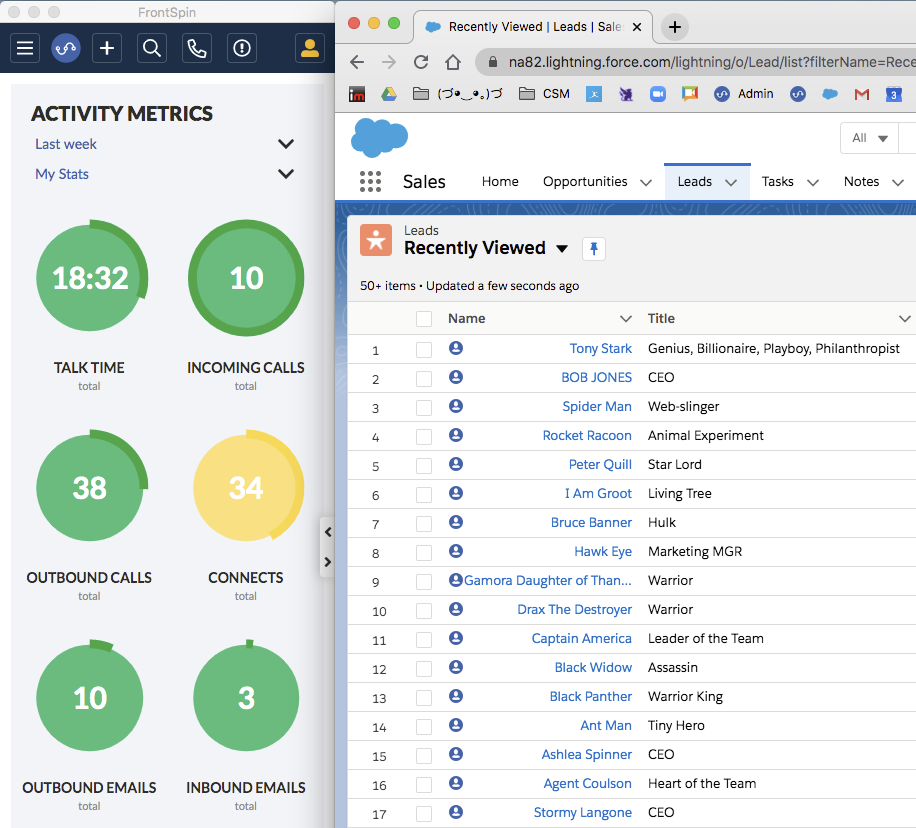The width and height of the screenshot is (916, 828).
Task: Check the BOB JONES row checkbox
Action: (x=424, y=379)
